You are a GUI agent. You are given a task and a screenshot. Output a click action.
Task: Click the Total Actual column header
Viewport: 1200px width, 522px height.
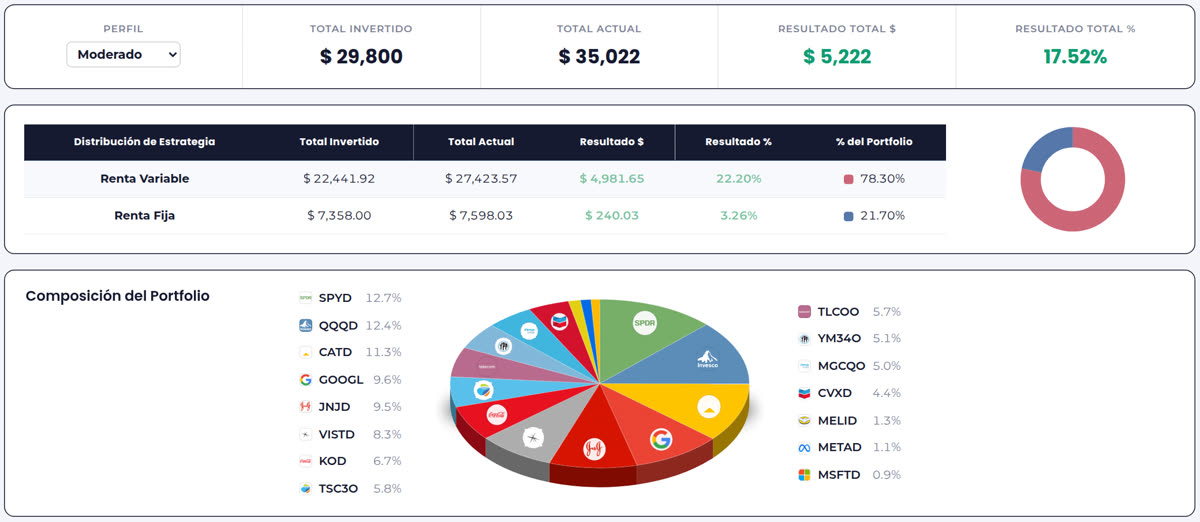point(481,142)
